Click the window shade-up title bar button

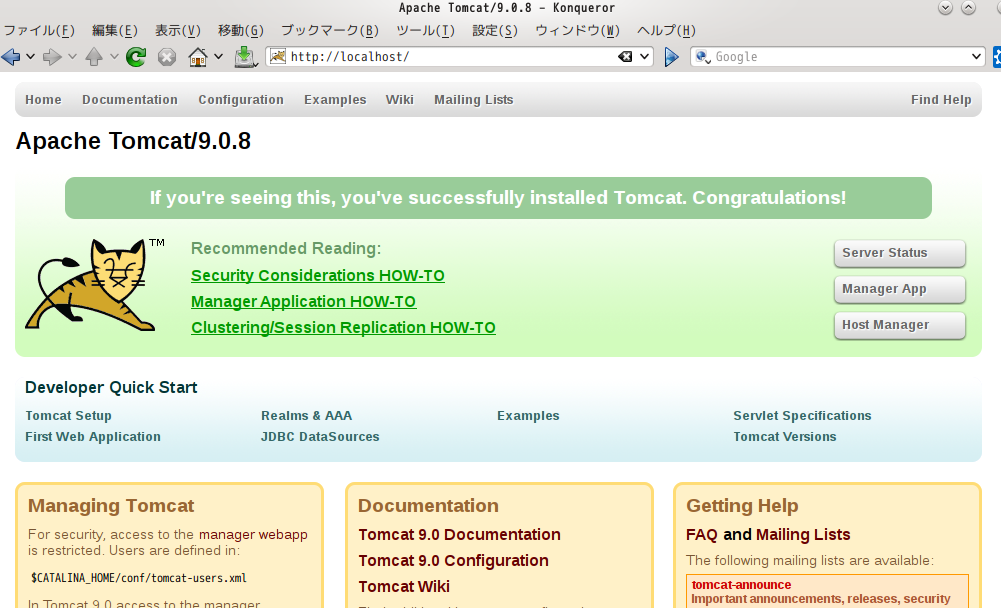[x=968, y=8]
